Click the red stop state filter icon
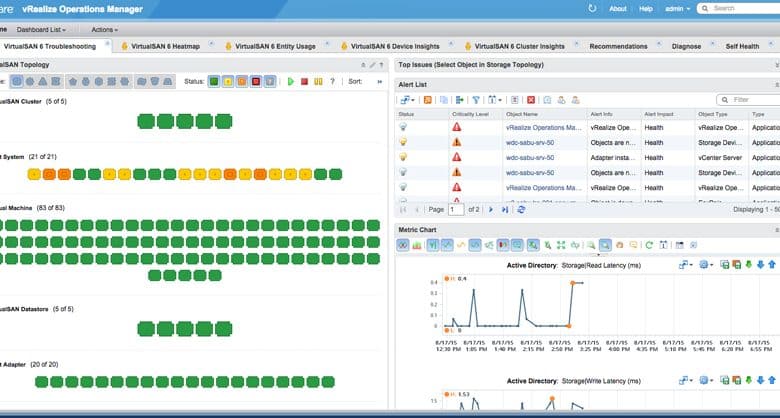This screenshot has width=780, height=418. pyautogui.click(x=304, y=81)
